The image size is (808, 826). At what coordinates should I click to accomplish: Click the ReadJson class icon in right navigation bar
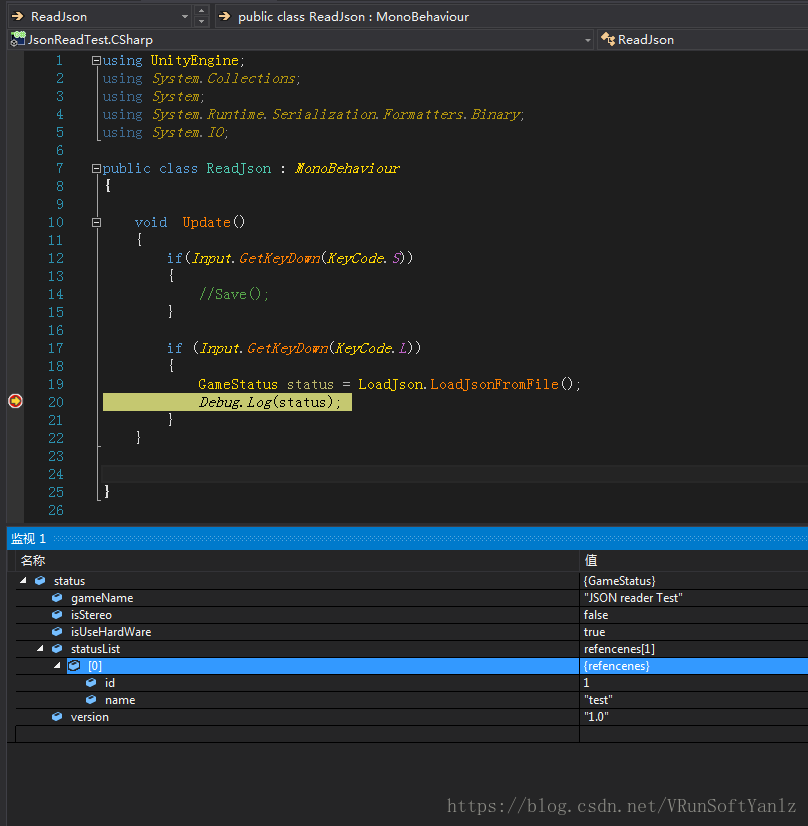click(608, 40)
